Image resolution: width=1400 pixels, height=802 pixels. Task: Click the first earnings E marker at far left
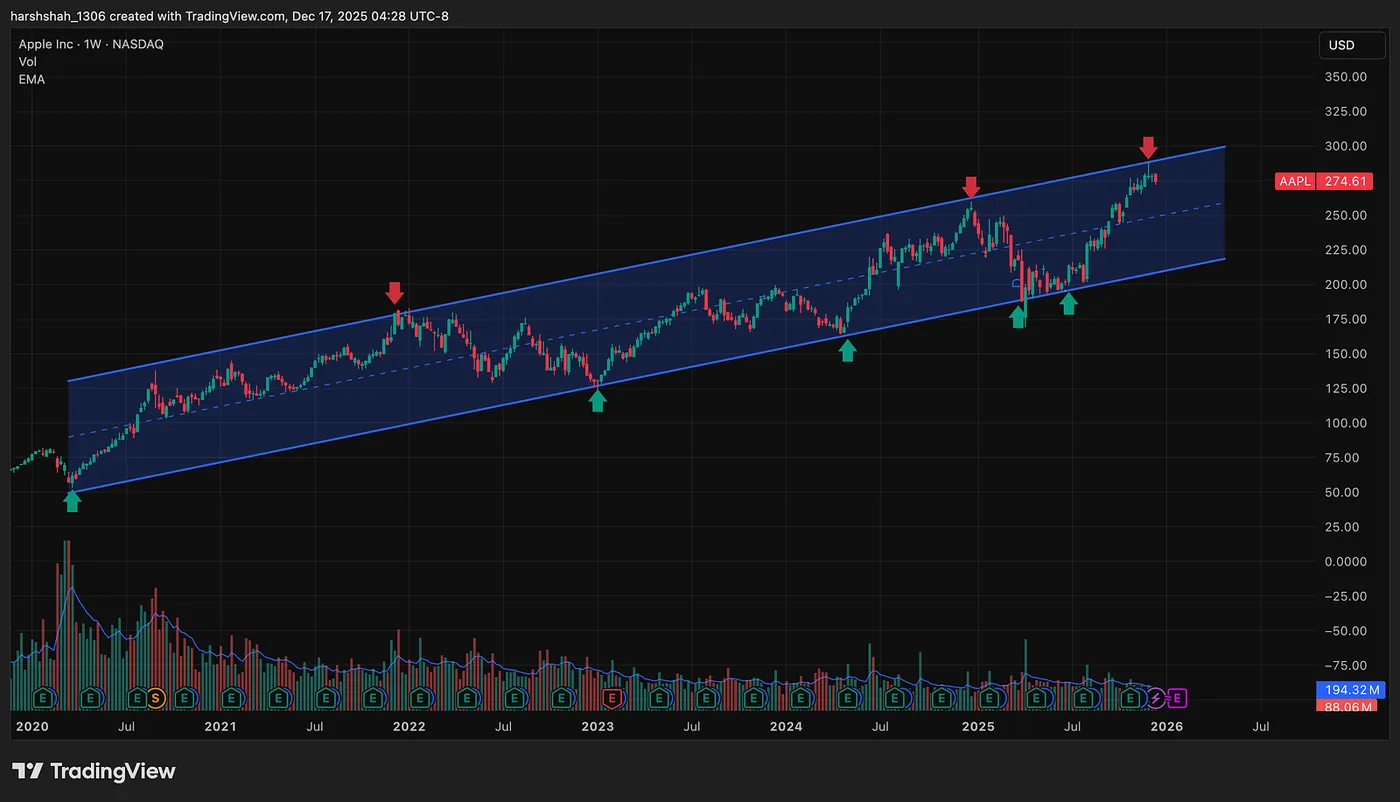44,697
